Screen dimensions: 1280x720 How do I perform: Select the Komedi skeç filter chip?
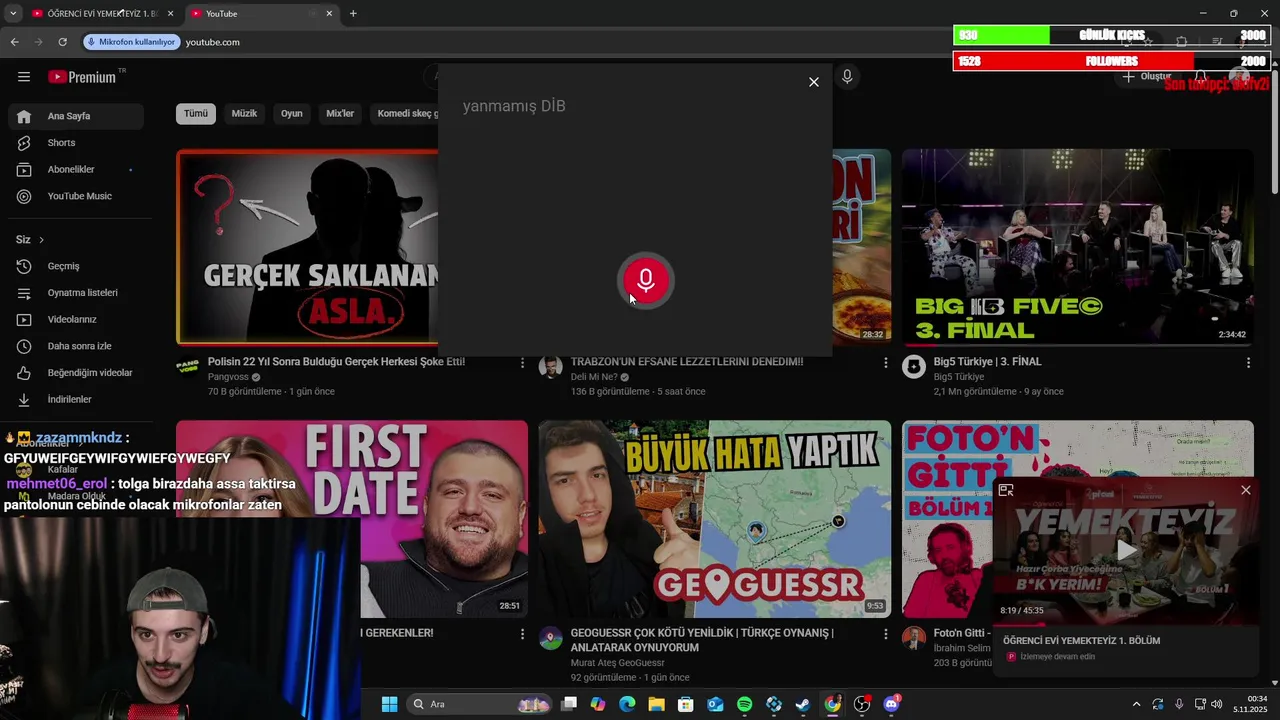[406, 113]
